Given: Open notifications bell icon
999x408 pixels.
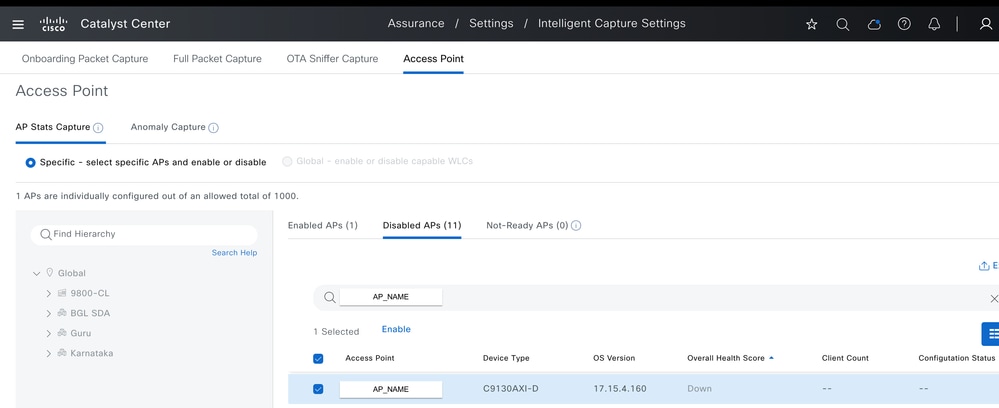Looking at the screenshot, I should tap(934, 24).
